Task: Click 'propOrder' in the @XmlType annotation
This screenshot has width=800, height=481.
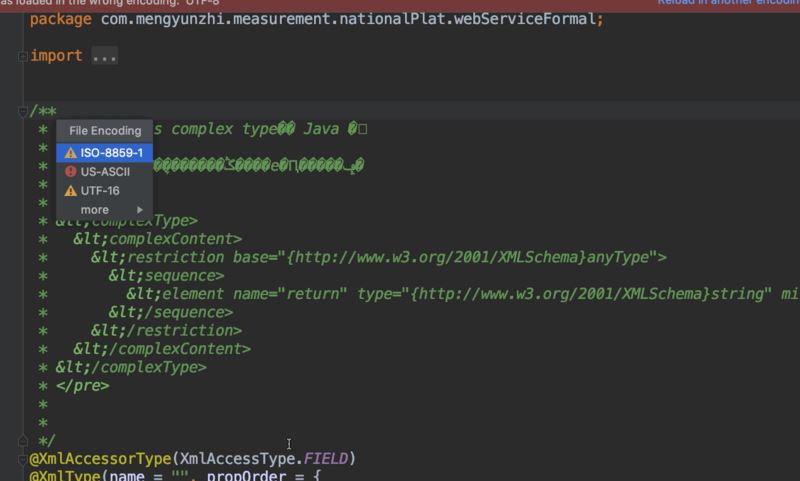Action: 246,475
